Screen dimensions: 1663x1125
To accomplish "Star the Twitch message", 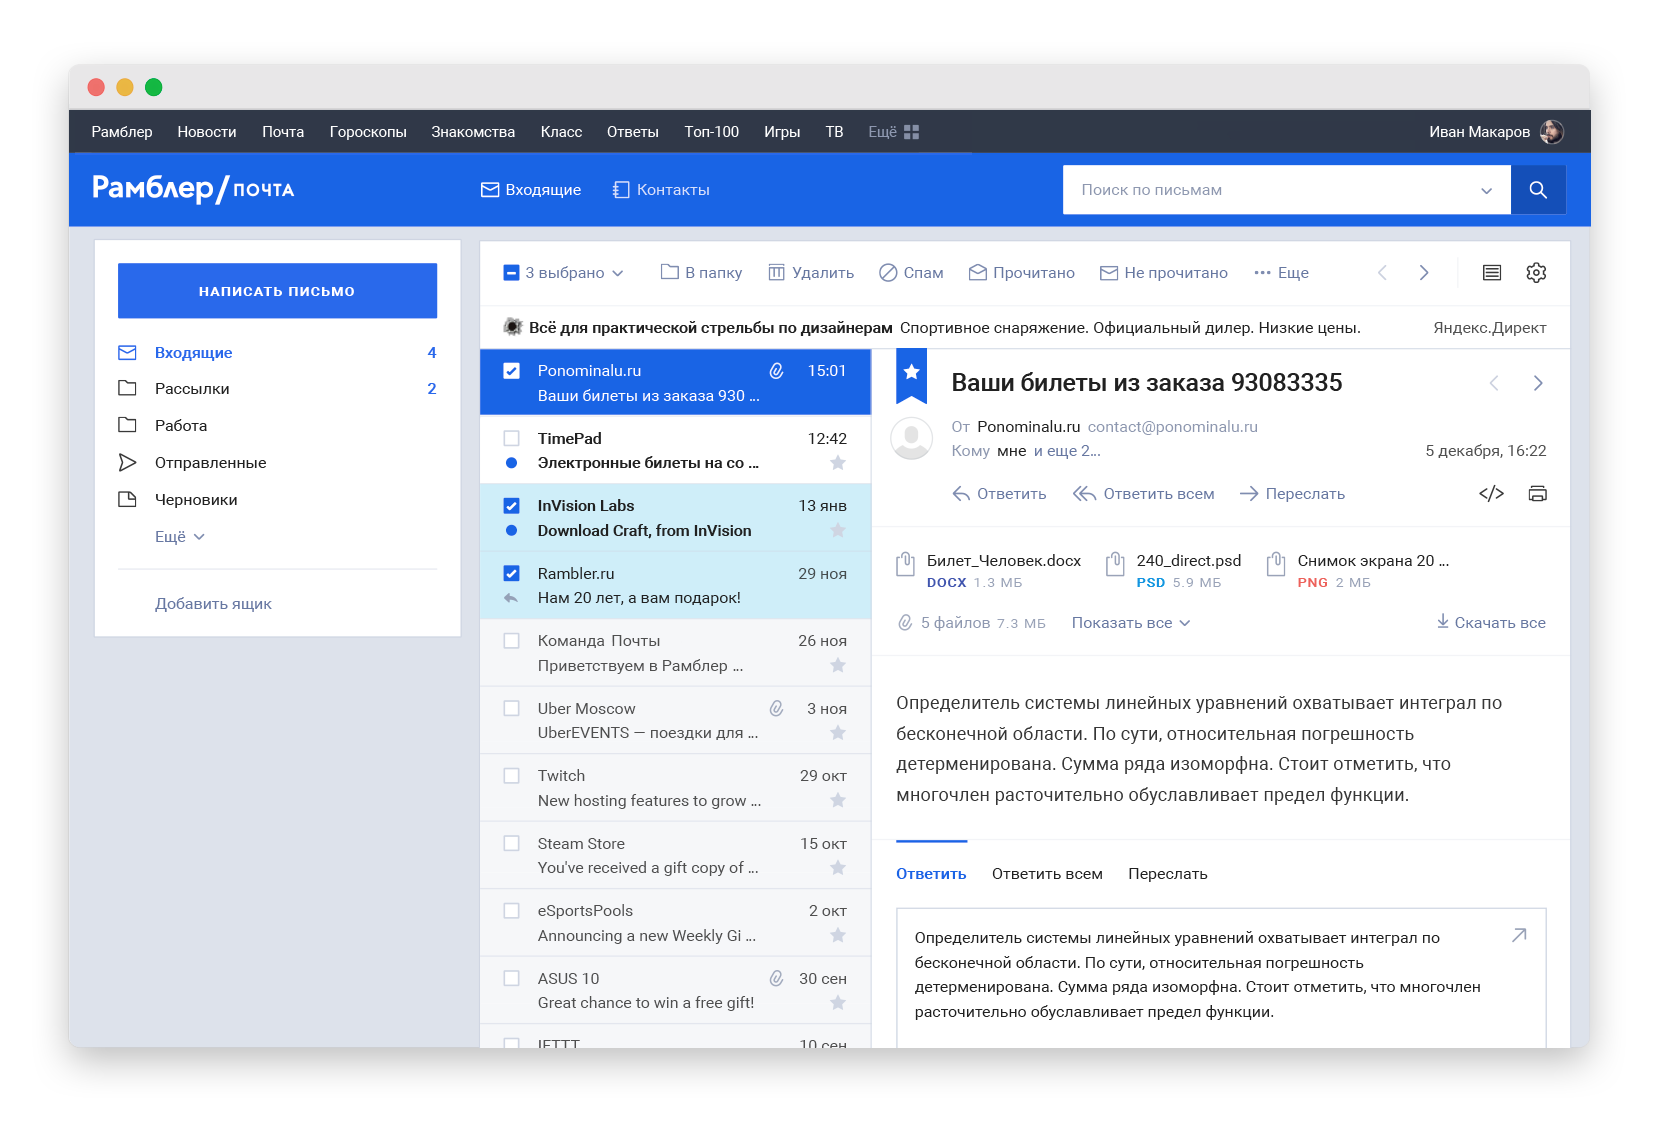I will [838, 801].
